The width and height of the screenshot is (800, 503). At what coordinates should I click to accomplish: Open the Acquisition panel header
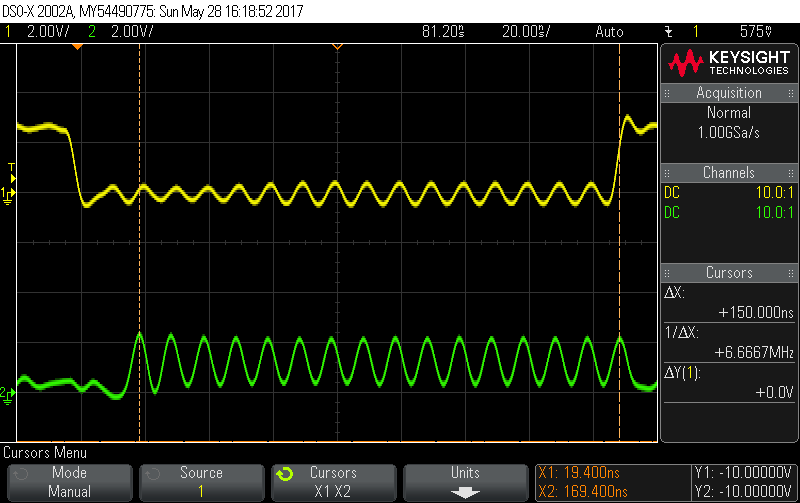click(x=729, y=93)
